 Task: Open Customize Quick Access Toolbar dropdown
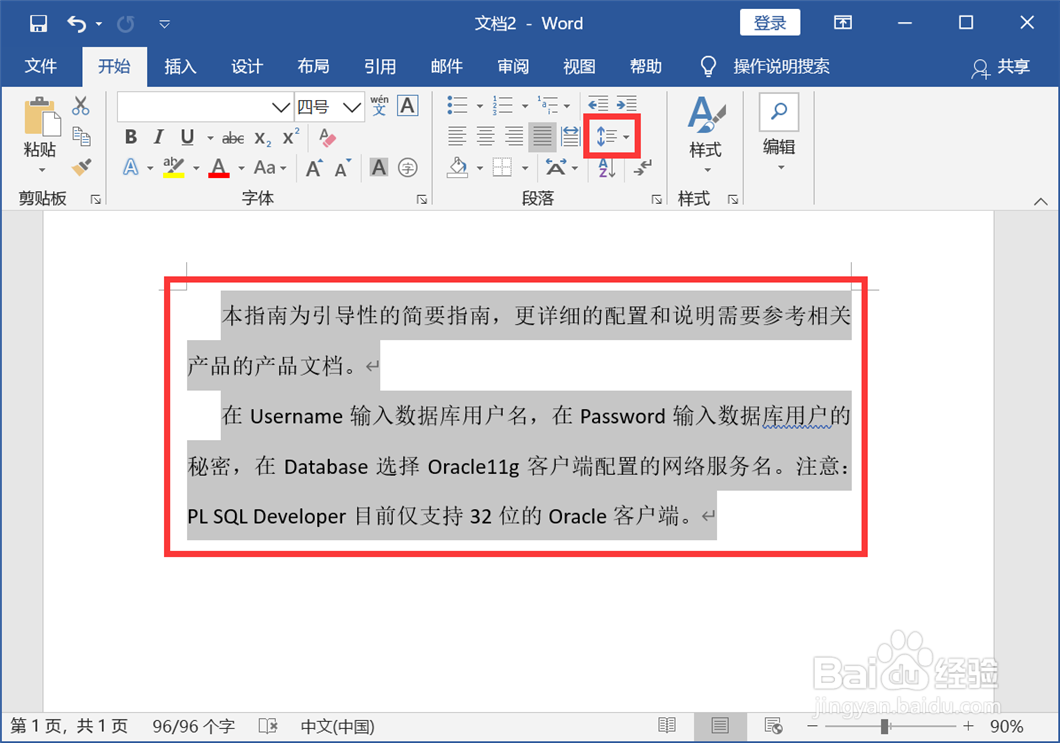[x=164, y=24]
